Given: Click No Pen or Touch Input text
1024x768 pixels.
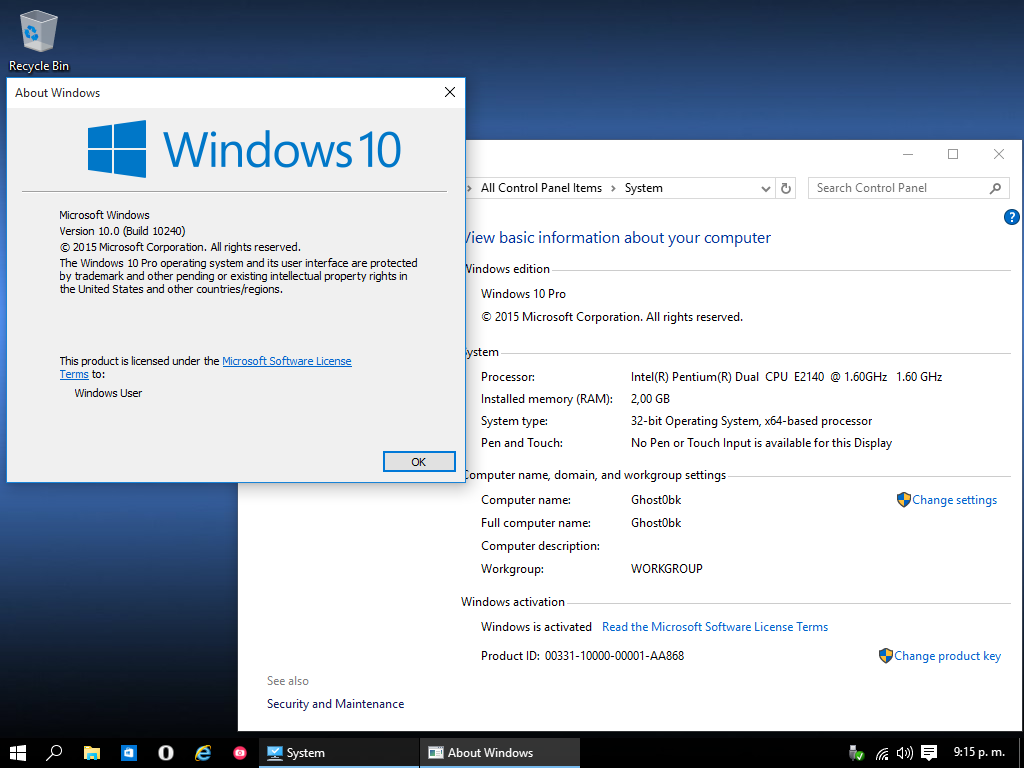Looking at the screenshot, I should 761,443.
